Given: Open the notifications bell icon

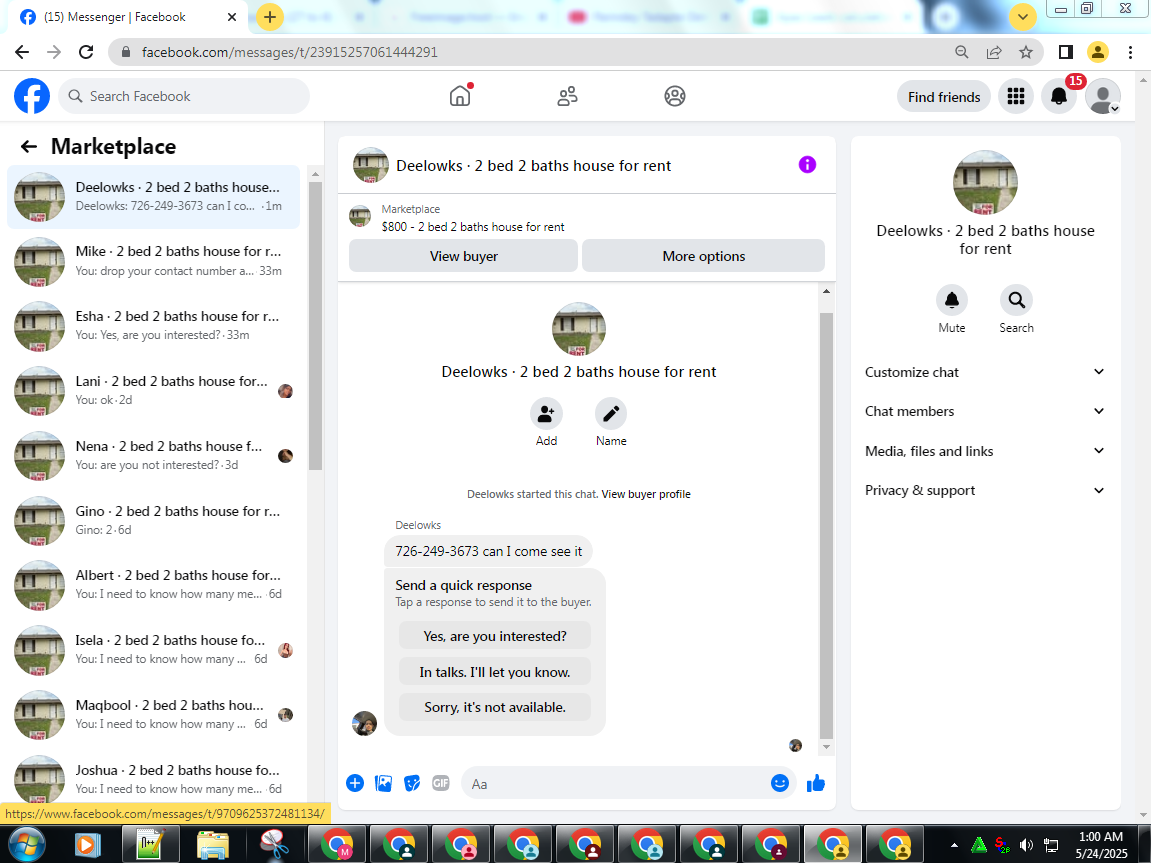Looking at the screenshot, I should tap(1059, 96).
